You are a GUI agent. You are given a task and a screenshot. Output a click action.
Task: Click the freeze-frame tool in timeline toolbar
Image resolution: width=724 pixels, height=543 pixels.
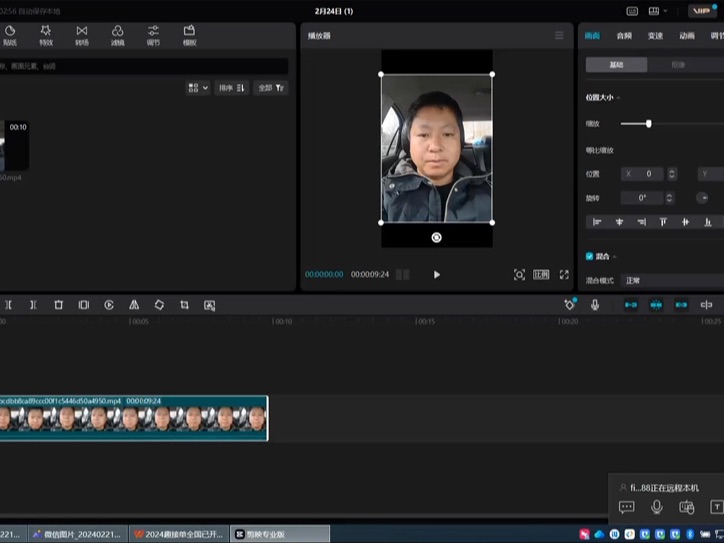84,305
